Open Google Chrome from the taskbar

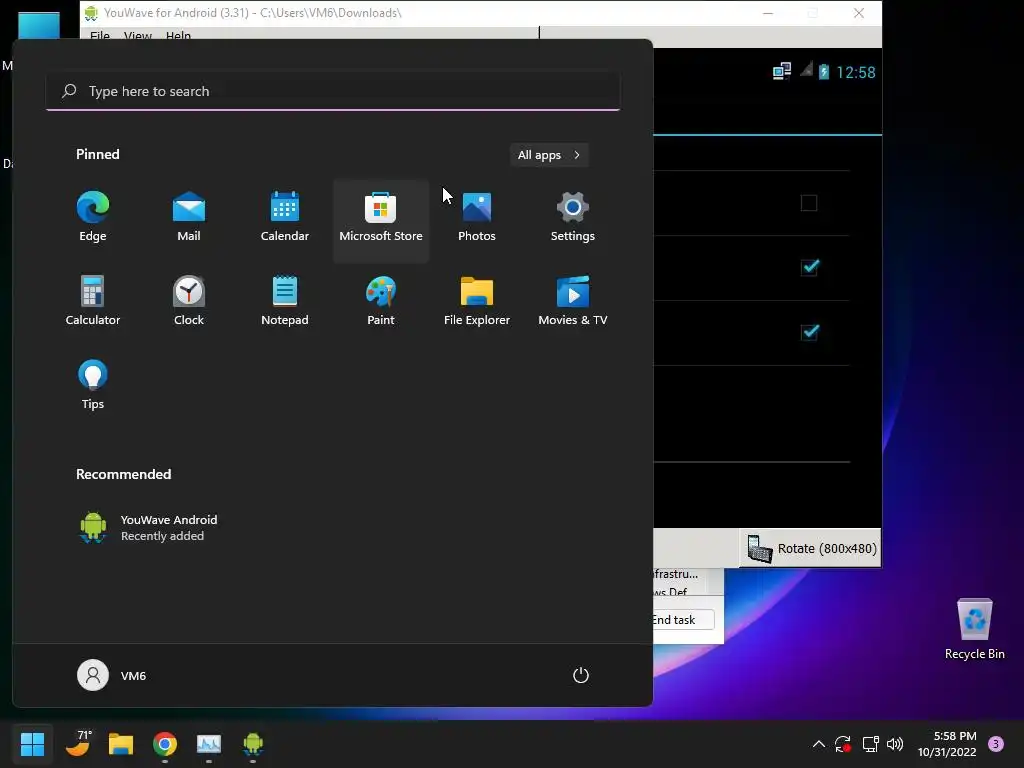click(x=165, y=744)
